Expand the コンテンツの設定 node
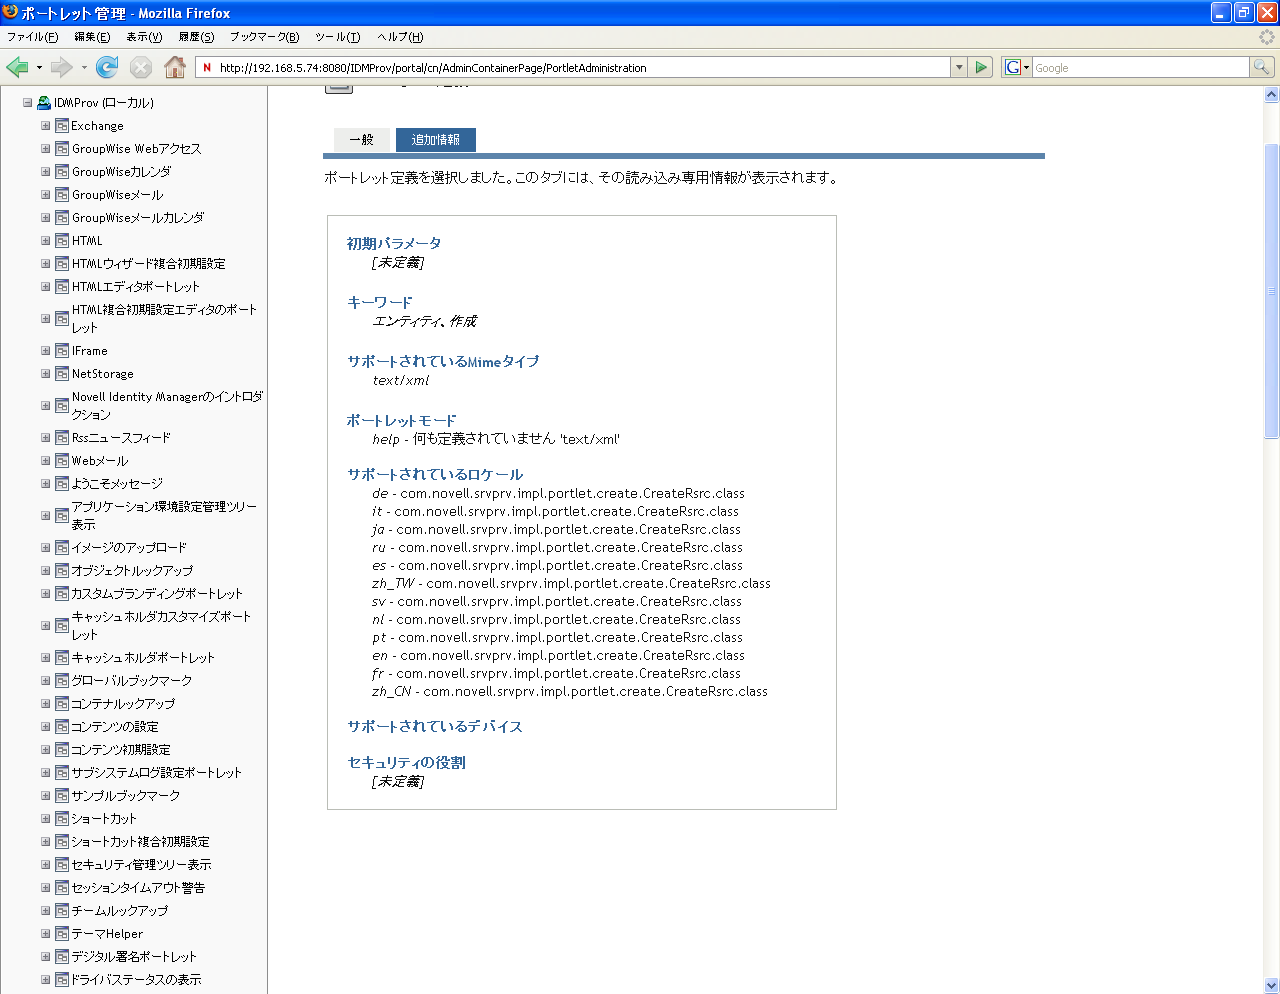Image resolution: width=1280 pixels, height=994 pixels. point(45,727)
